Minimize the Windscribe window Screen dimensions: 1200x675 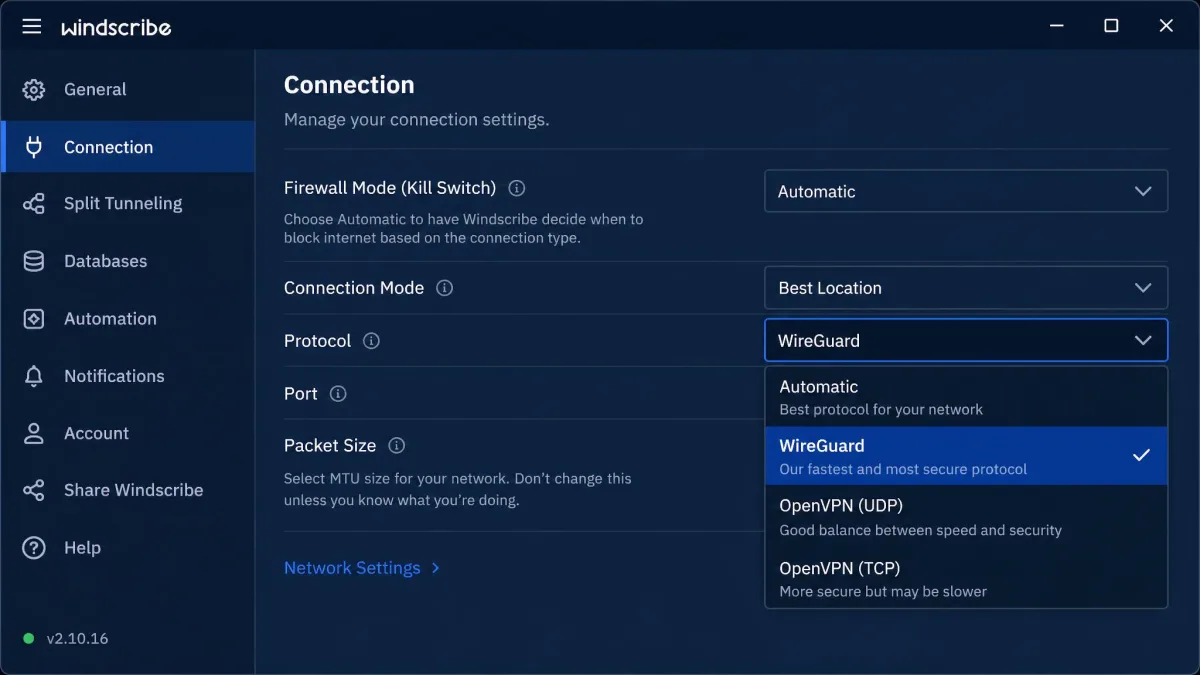point(1056,26)
